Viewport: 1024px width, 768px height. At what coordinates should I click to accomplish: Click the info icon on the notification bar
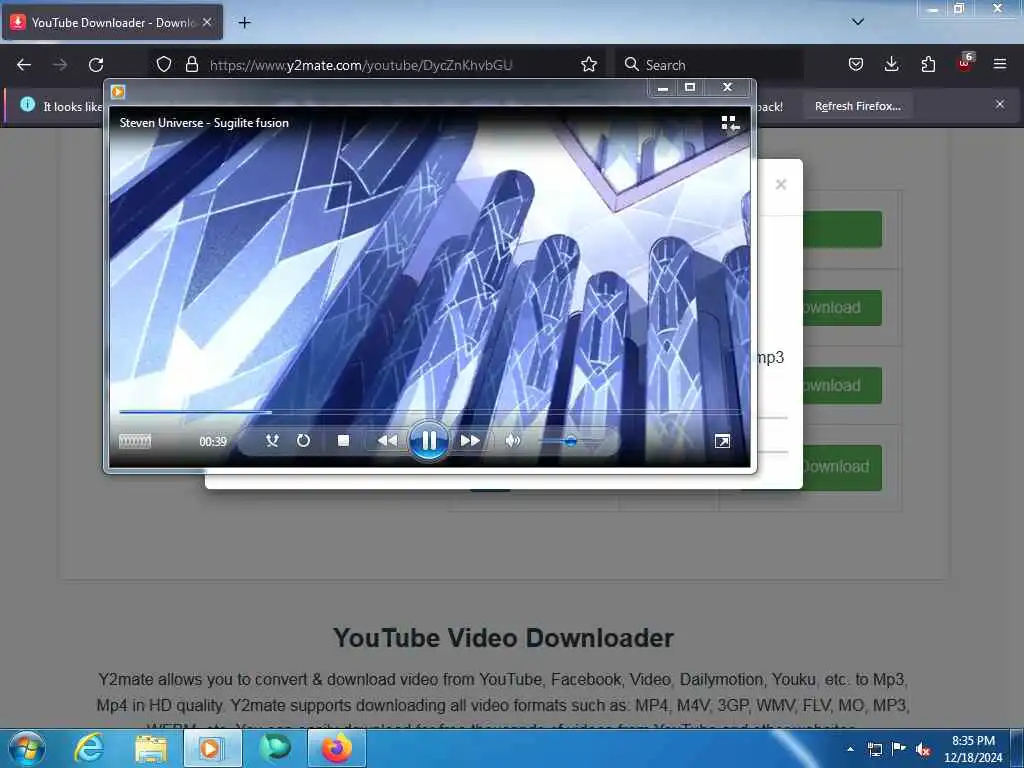coord(27,104)
